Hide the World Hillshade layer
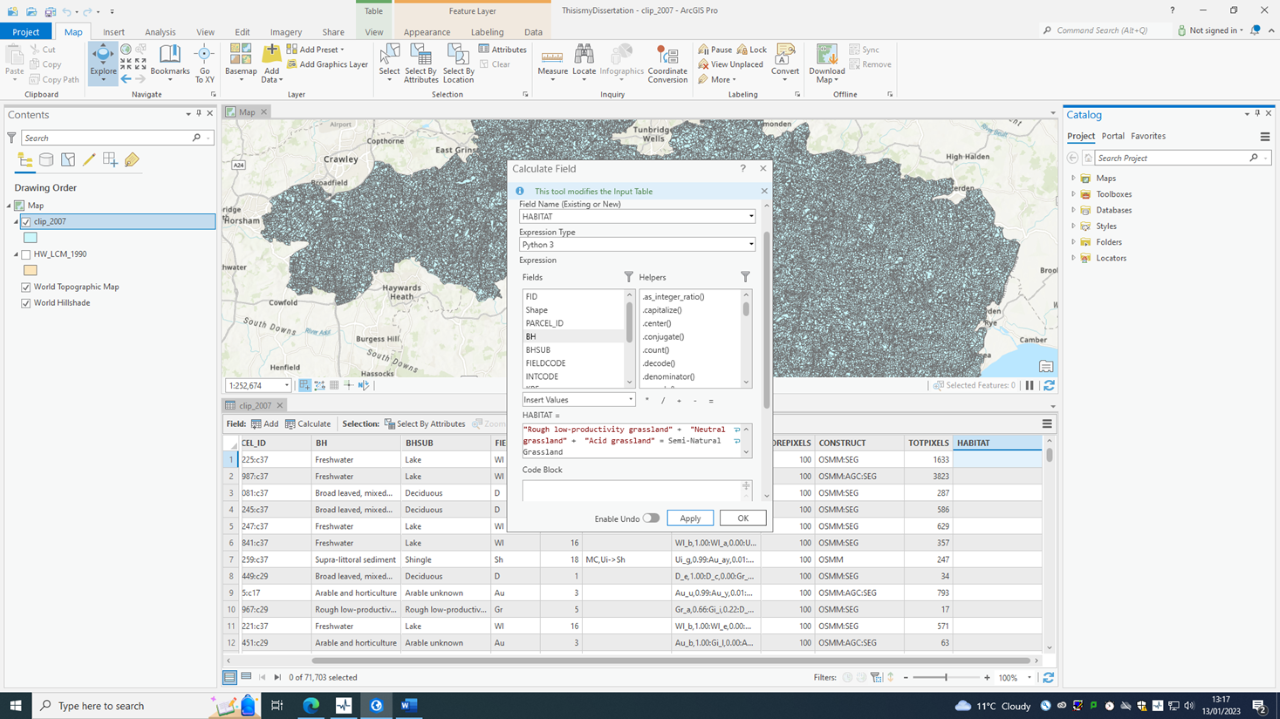 26,303
